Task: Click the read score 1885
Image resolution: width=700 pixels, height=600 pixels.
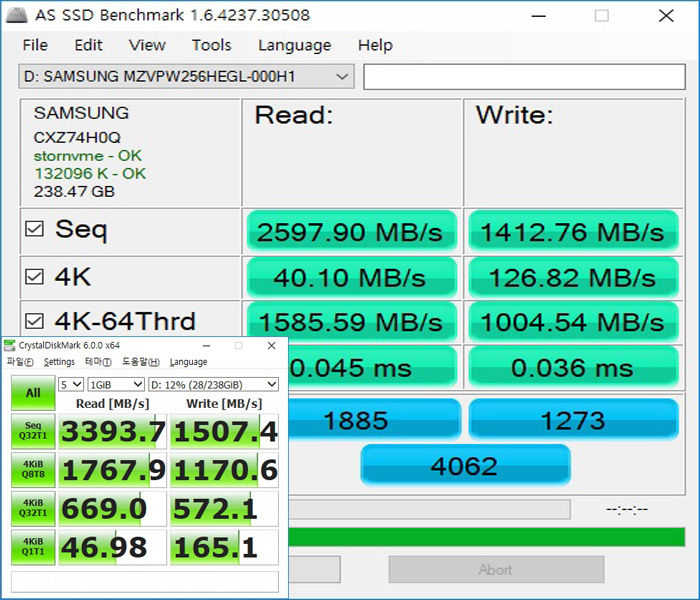Action: 374,420
